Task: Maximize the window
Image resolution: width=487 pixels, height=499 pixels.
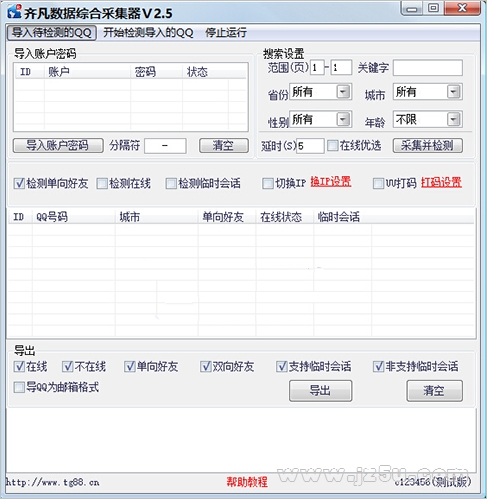Action: pyautogui.click(x=433, y=8)
